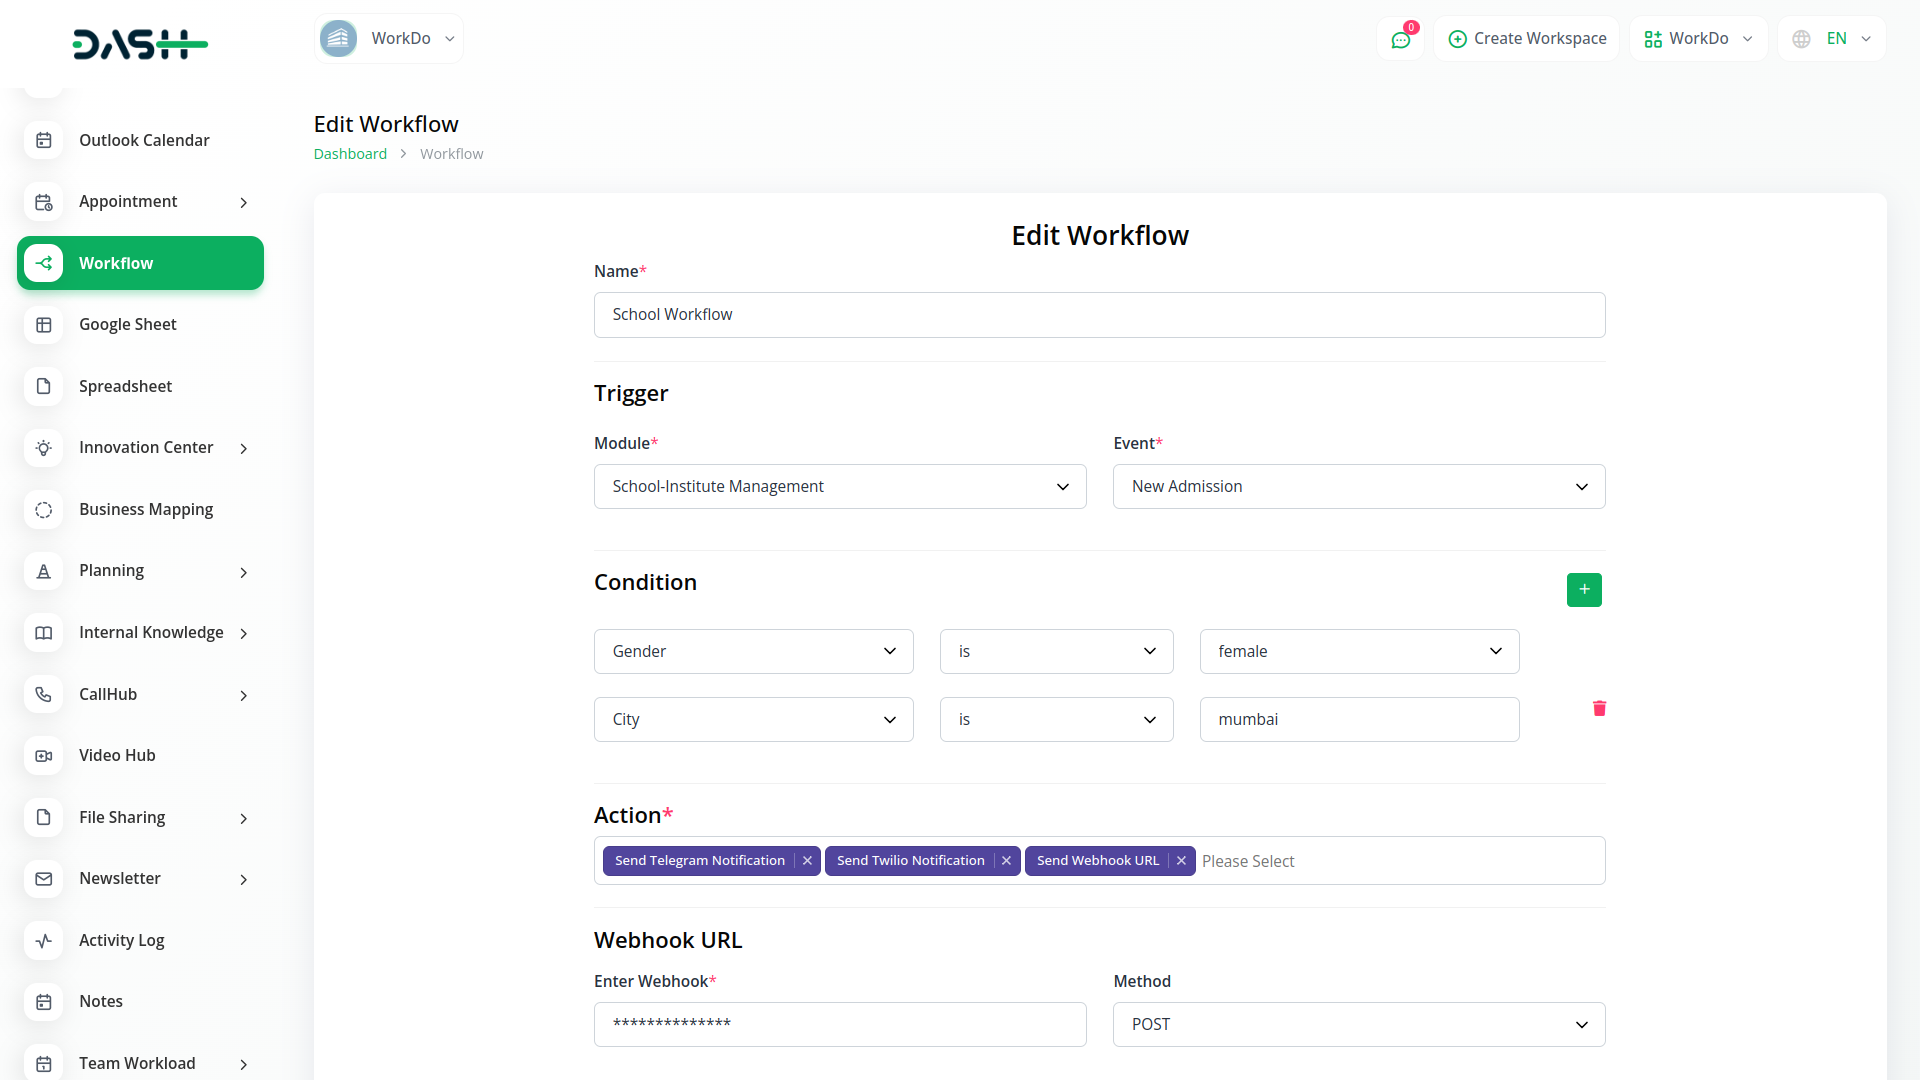The width and height of the screenshot is (1920, 1080).
Task: Click the Video Hub sidebar icon
Action: [44, 756]
